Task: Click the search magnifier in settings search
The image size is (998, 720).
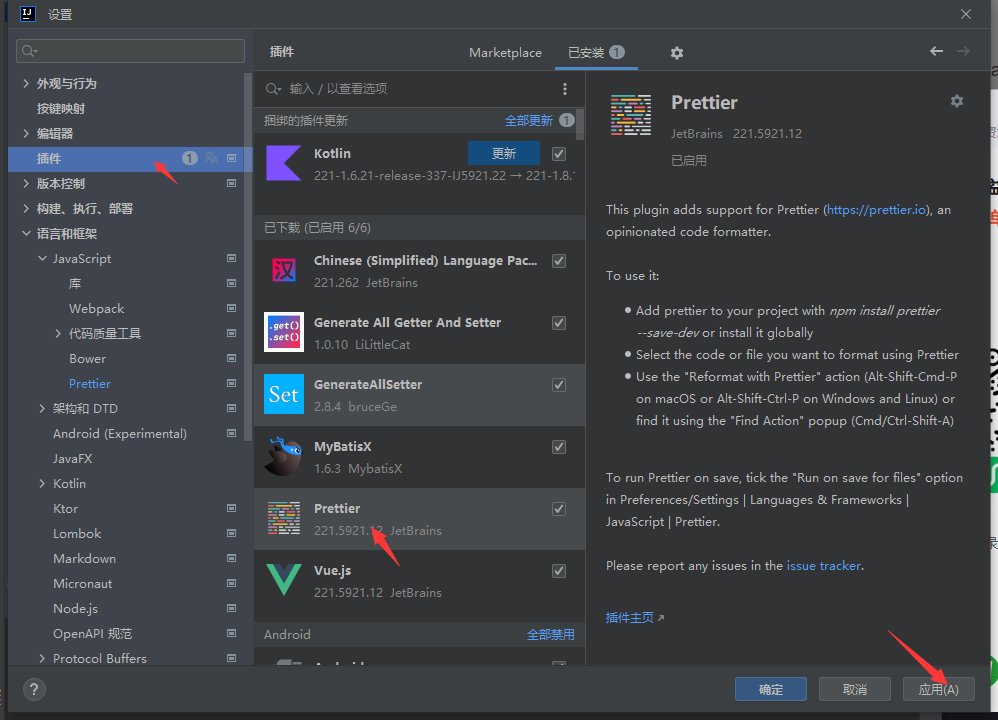Action: click(x=29, y=51)
